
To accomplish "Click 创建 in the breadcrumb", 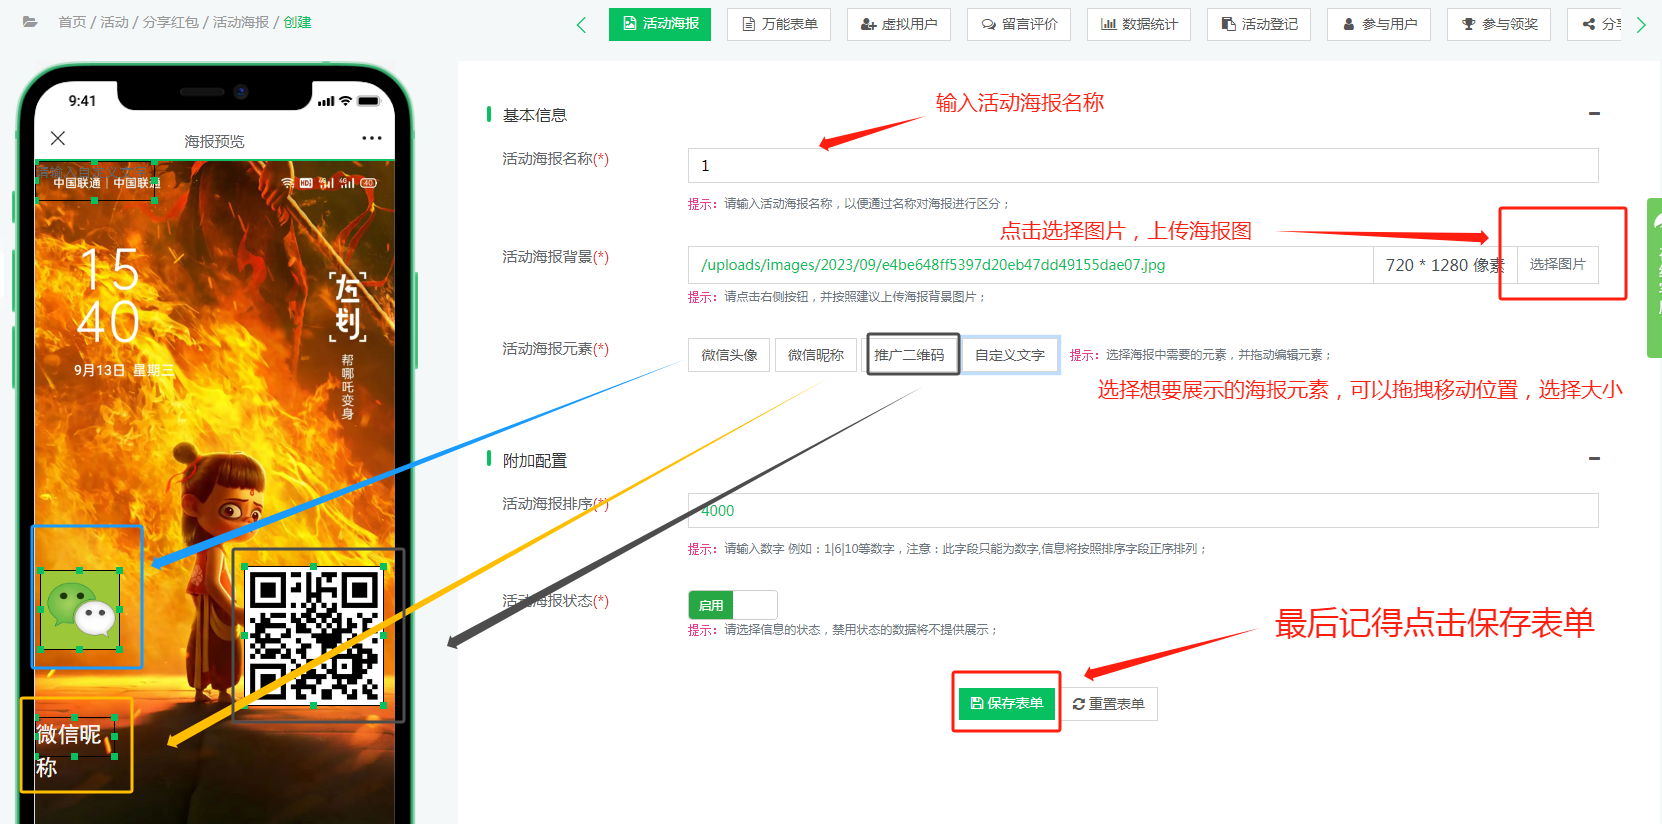I will point(297,22).
